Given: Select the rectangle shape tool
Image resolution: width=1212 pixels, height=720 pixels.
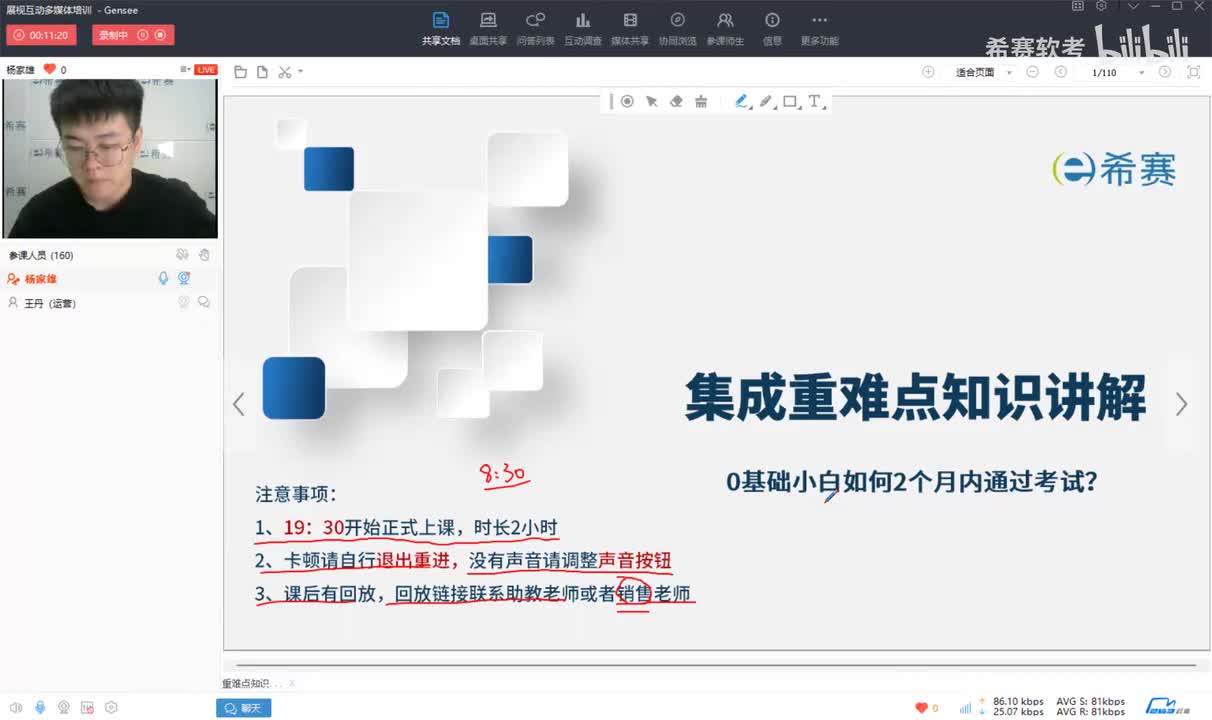Looking at the screenshot, I should (x=790, y=101).
